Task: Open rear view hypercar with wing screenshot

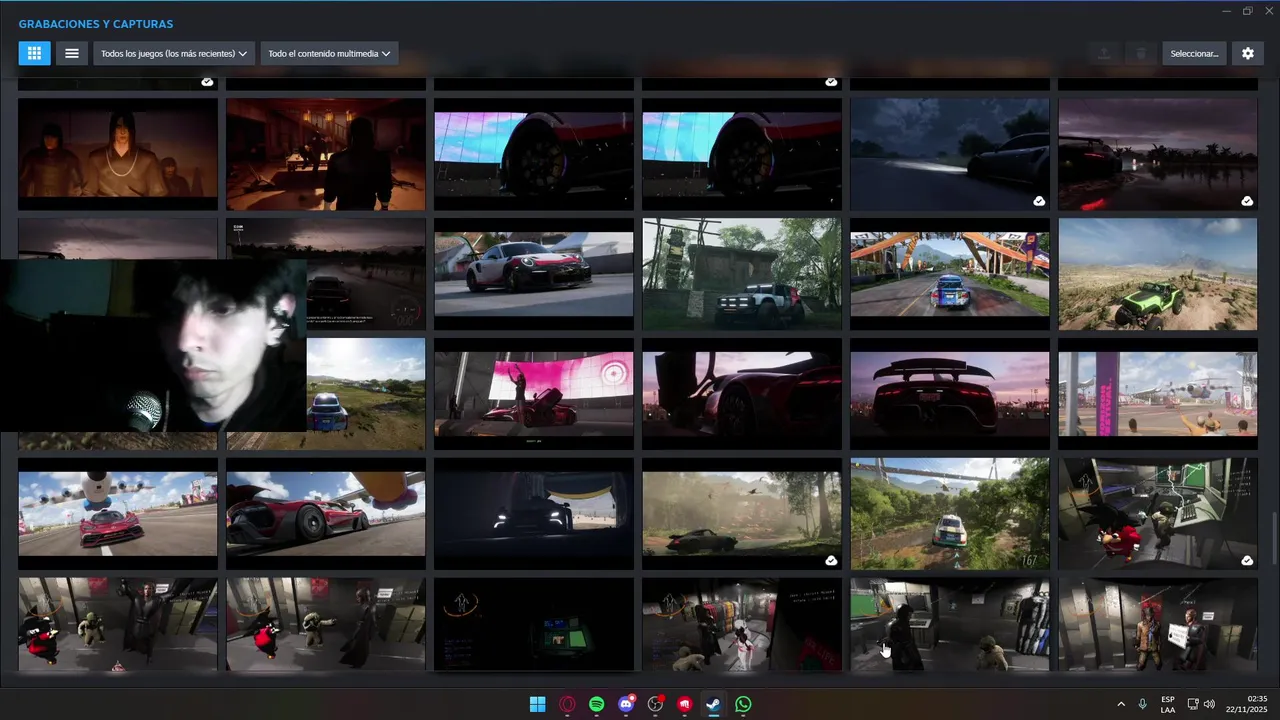Action: 950,394
